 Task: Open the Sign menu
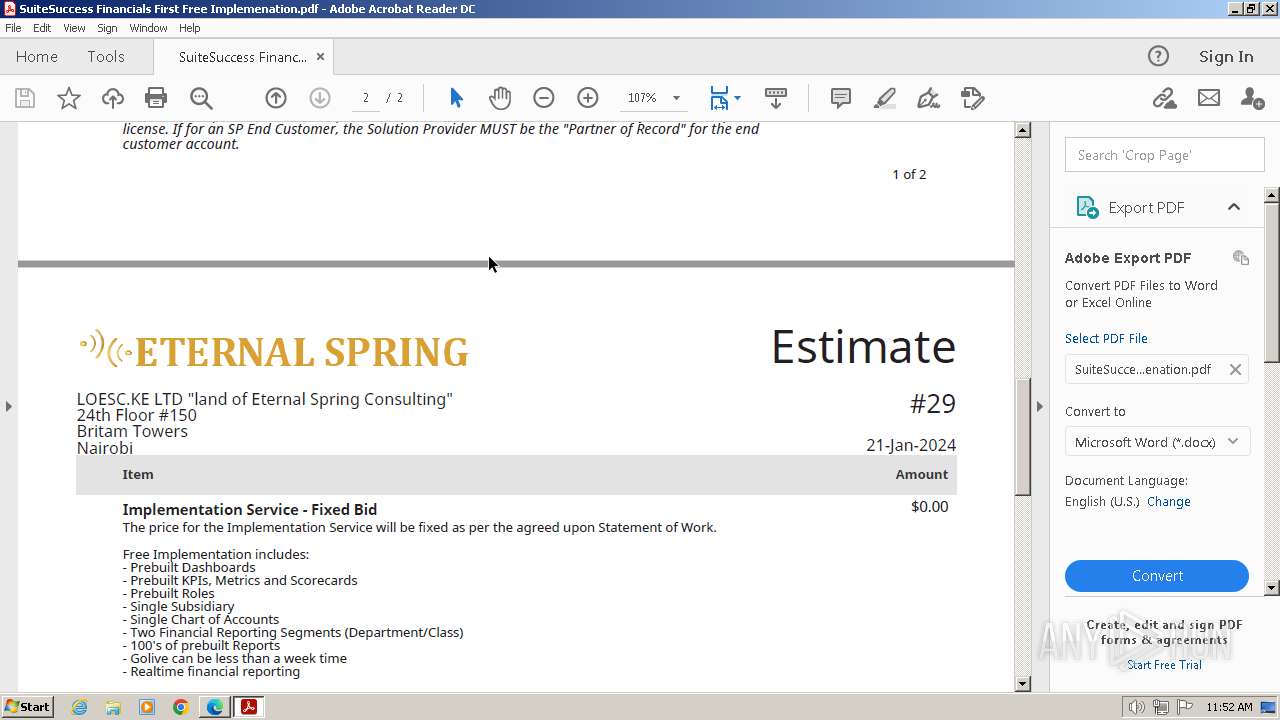(x=107, y=28)
